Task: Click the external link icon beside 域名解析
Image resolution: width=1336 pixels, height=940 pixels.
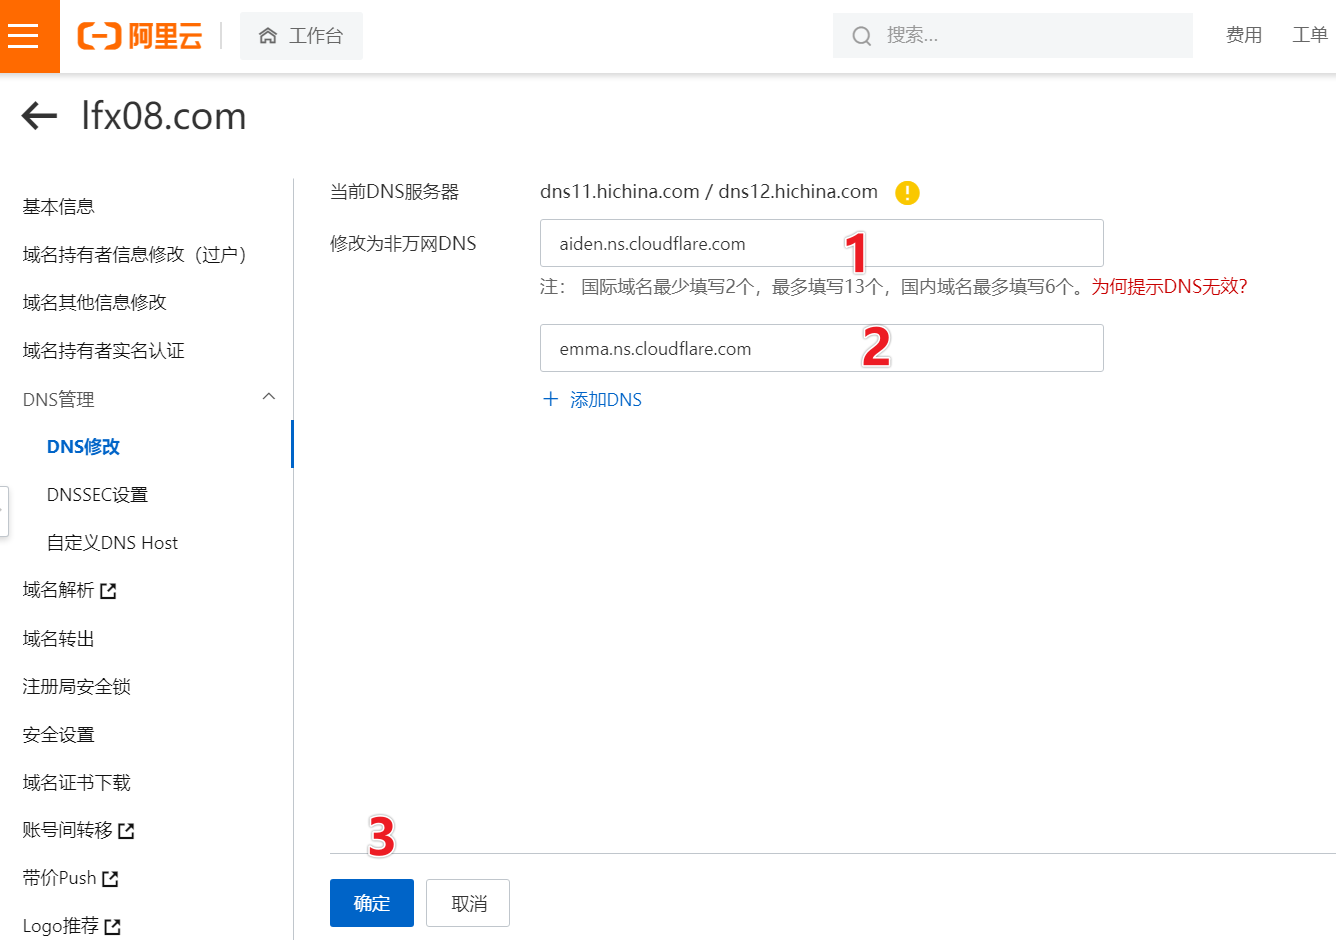Action: coord(108,591)
